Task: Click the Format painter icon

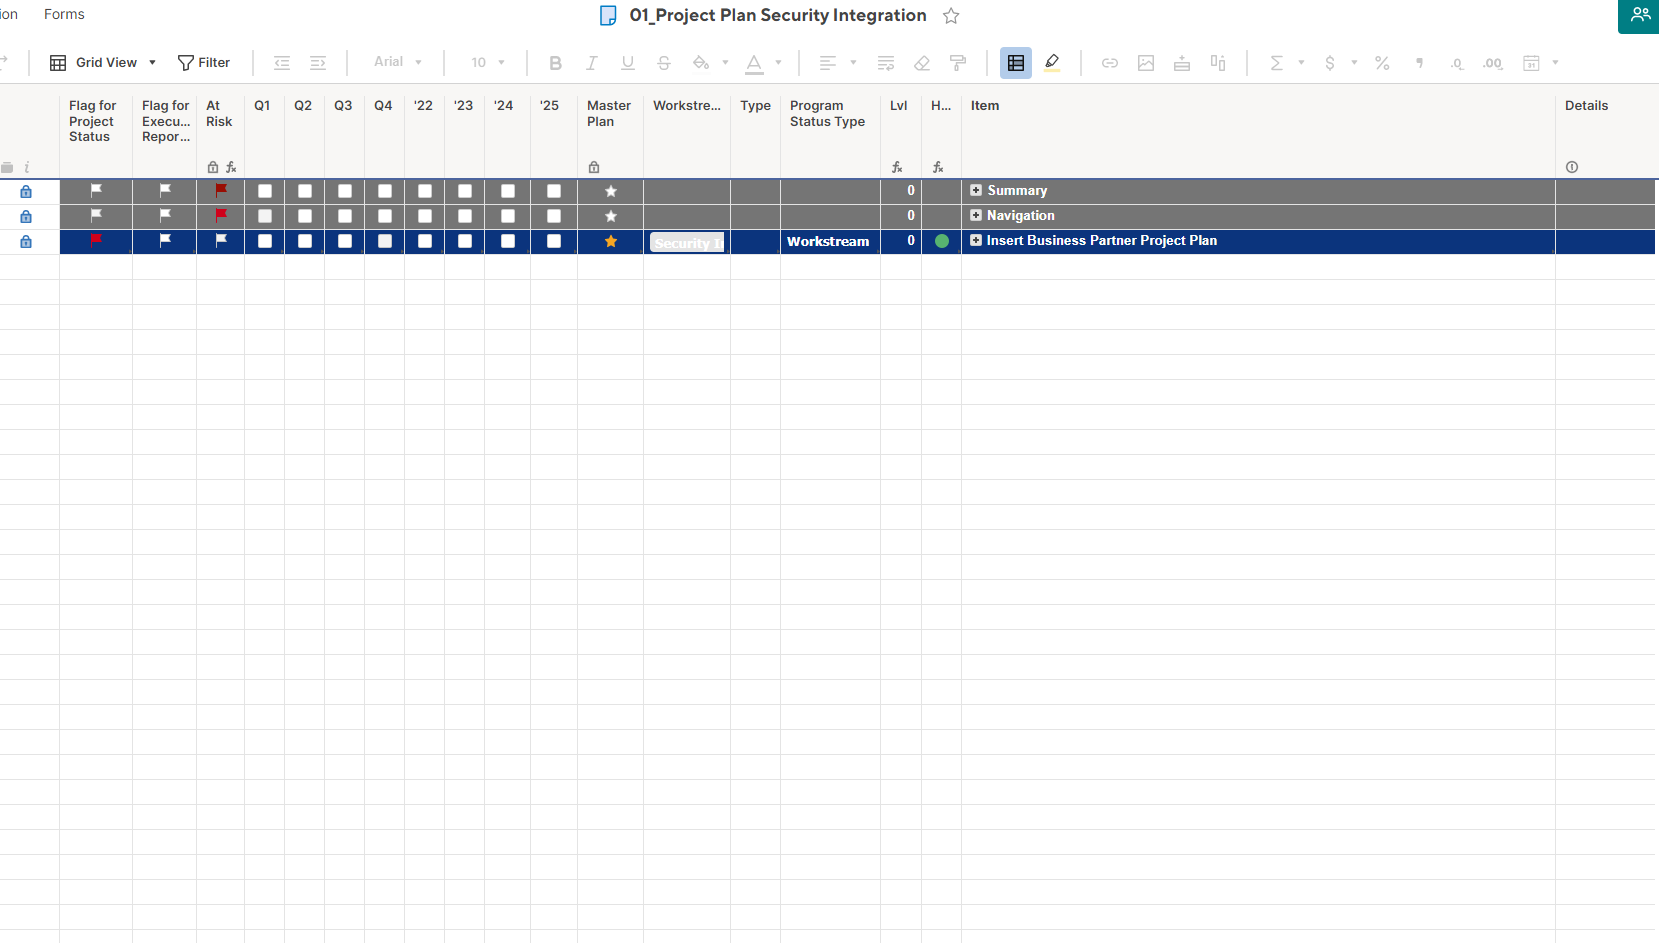Action: (958, 63)
